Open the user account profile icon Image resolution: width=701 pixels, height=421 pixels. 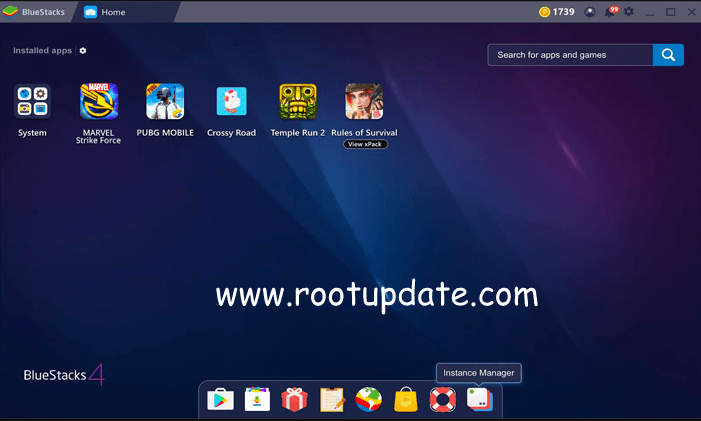tap(590, 12)
